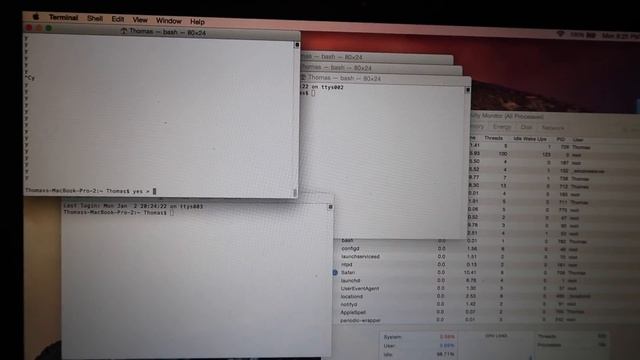Click the Safari compass icon in process list

[335, 272]
